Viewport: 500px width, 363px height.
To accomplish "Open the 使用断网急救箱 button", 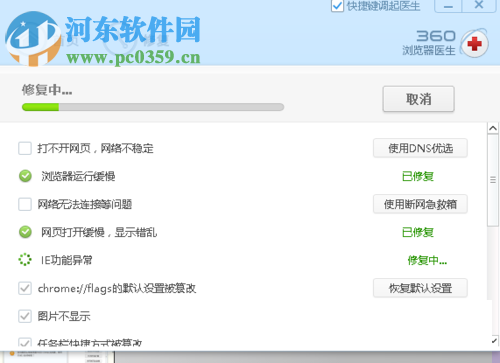I will [420, 204].
